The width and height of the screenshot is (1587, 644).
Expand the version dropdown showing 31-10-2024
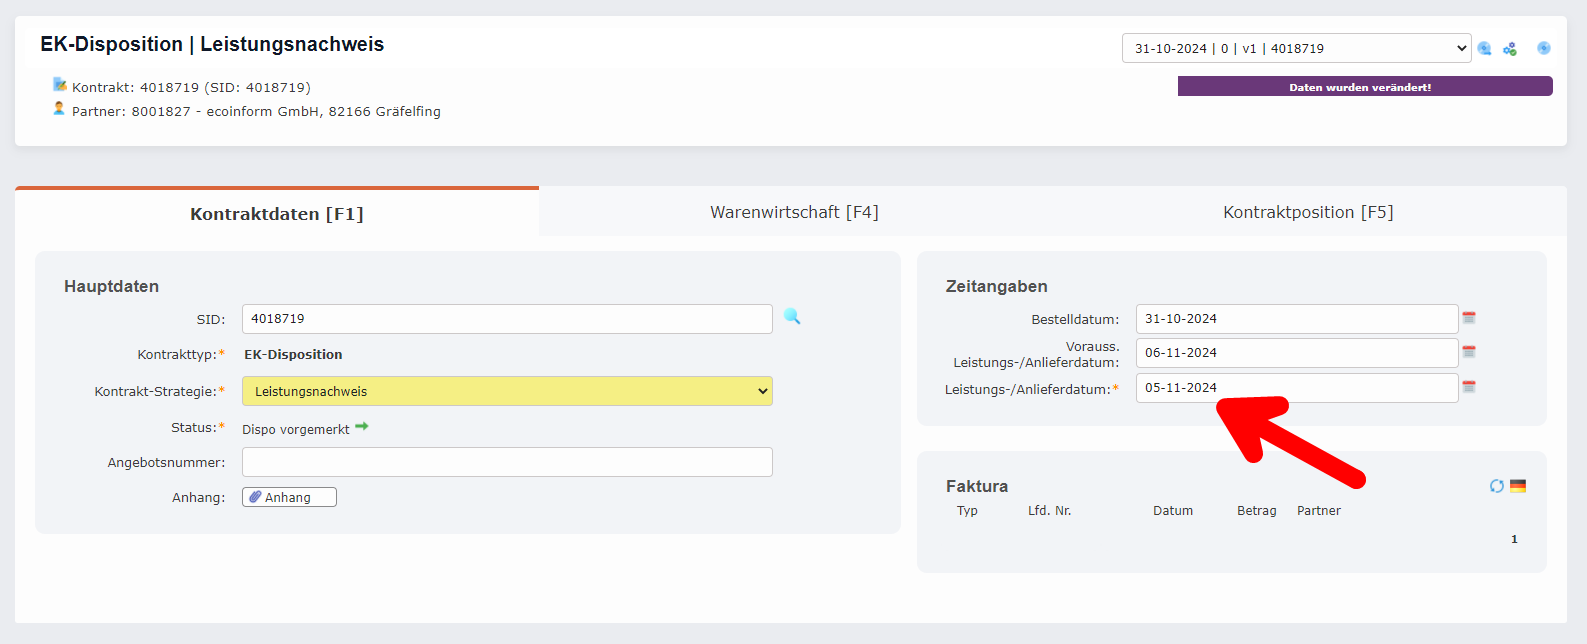coord(1296,48)
